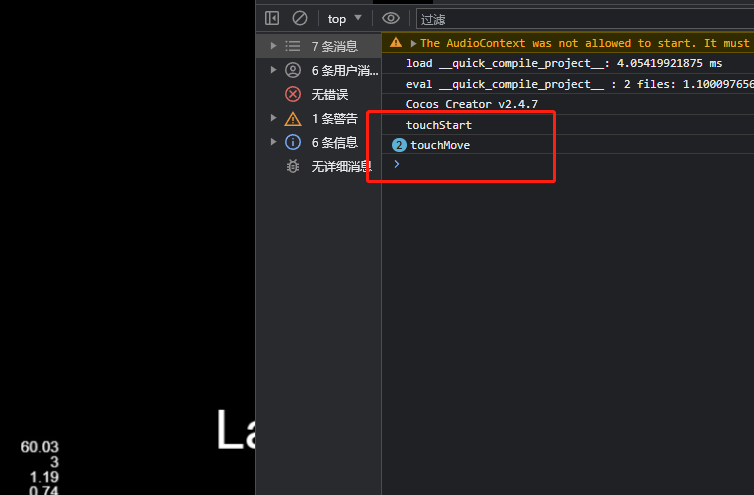
Task: Click the touchMove log line
Action: click(567, 145)
